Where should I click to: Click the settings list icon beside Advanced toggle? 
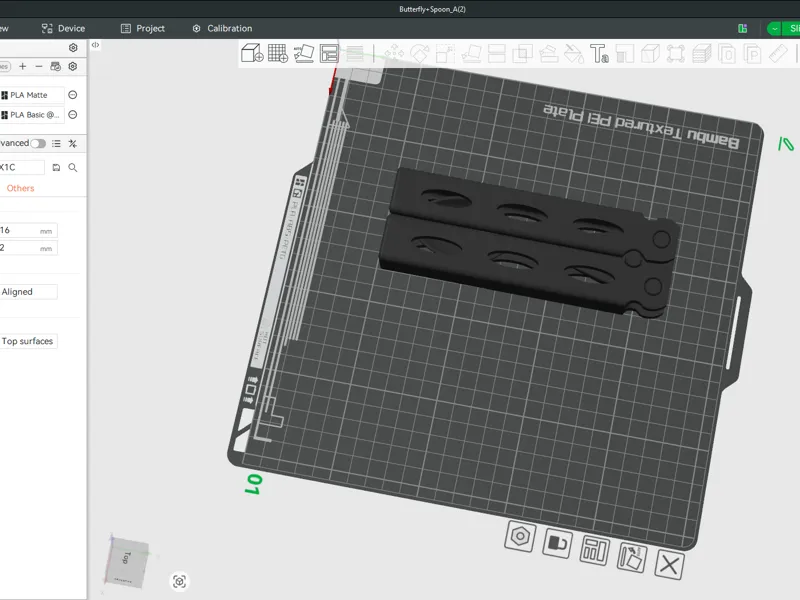56,143
